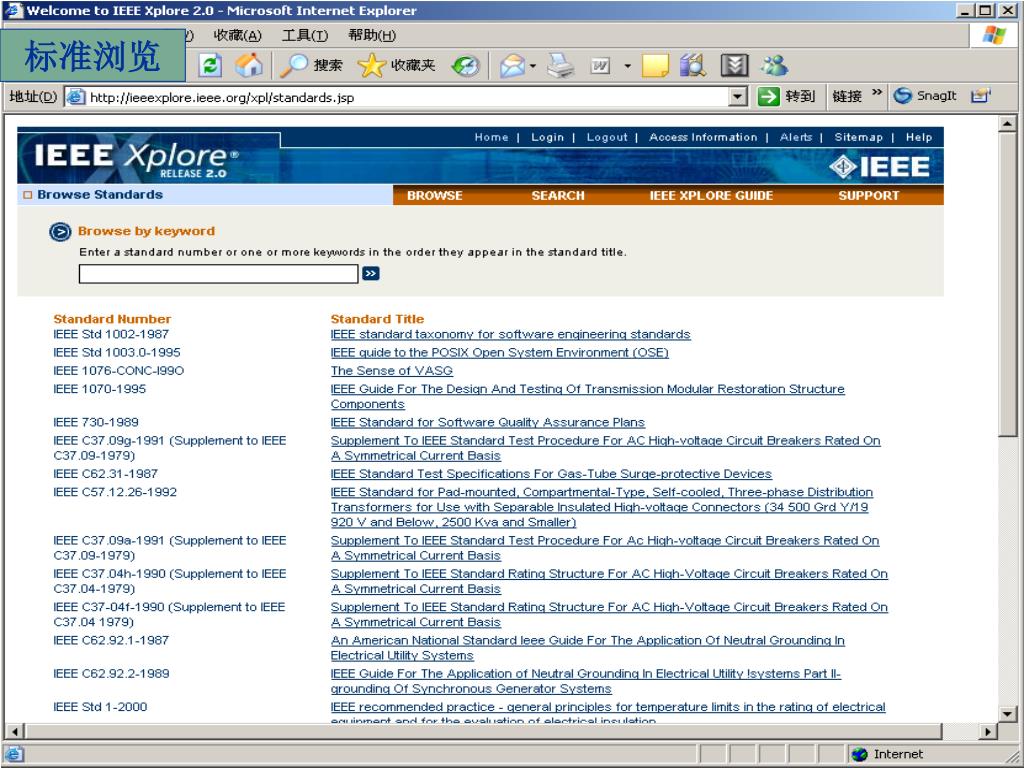Select text IEEE 730-1989
This screenshot has width=1024, height=768.
(x=96, y=423)
